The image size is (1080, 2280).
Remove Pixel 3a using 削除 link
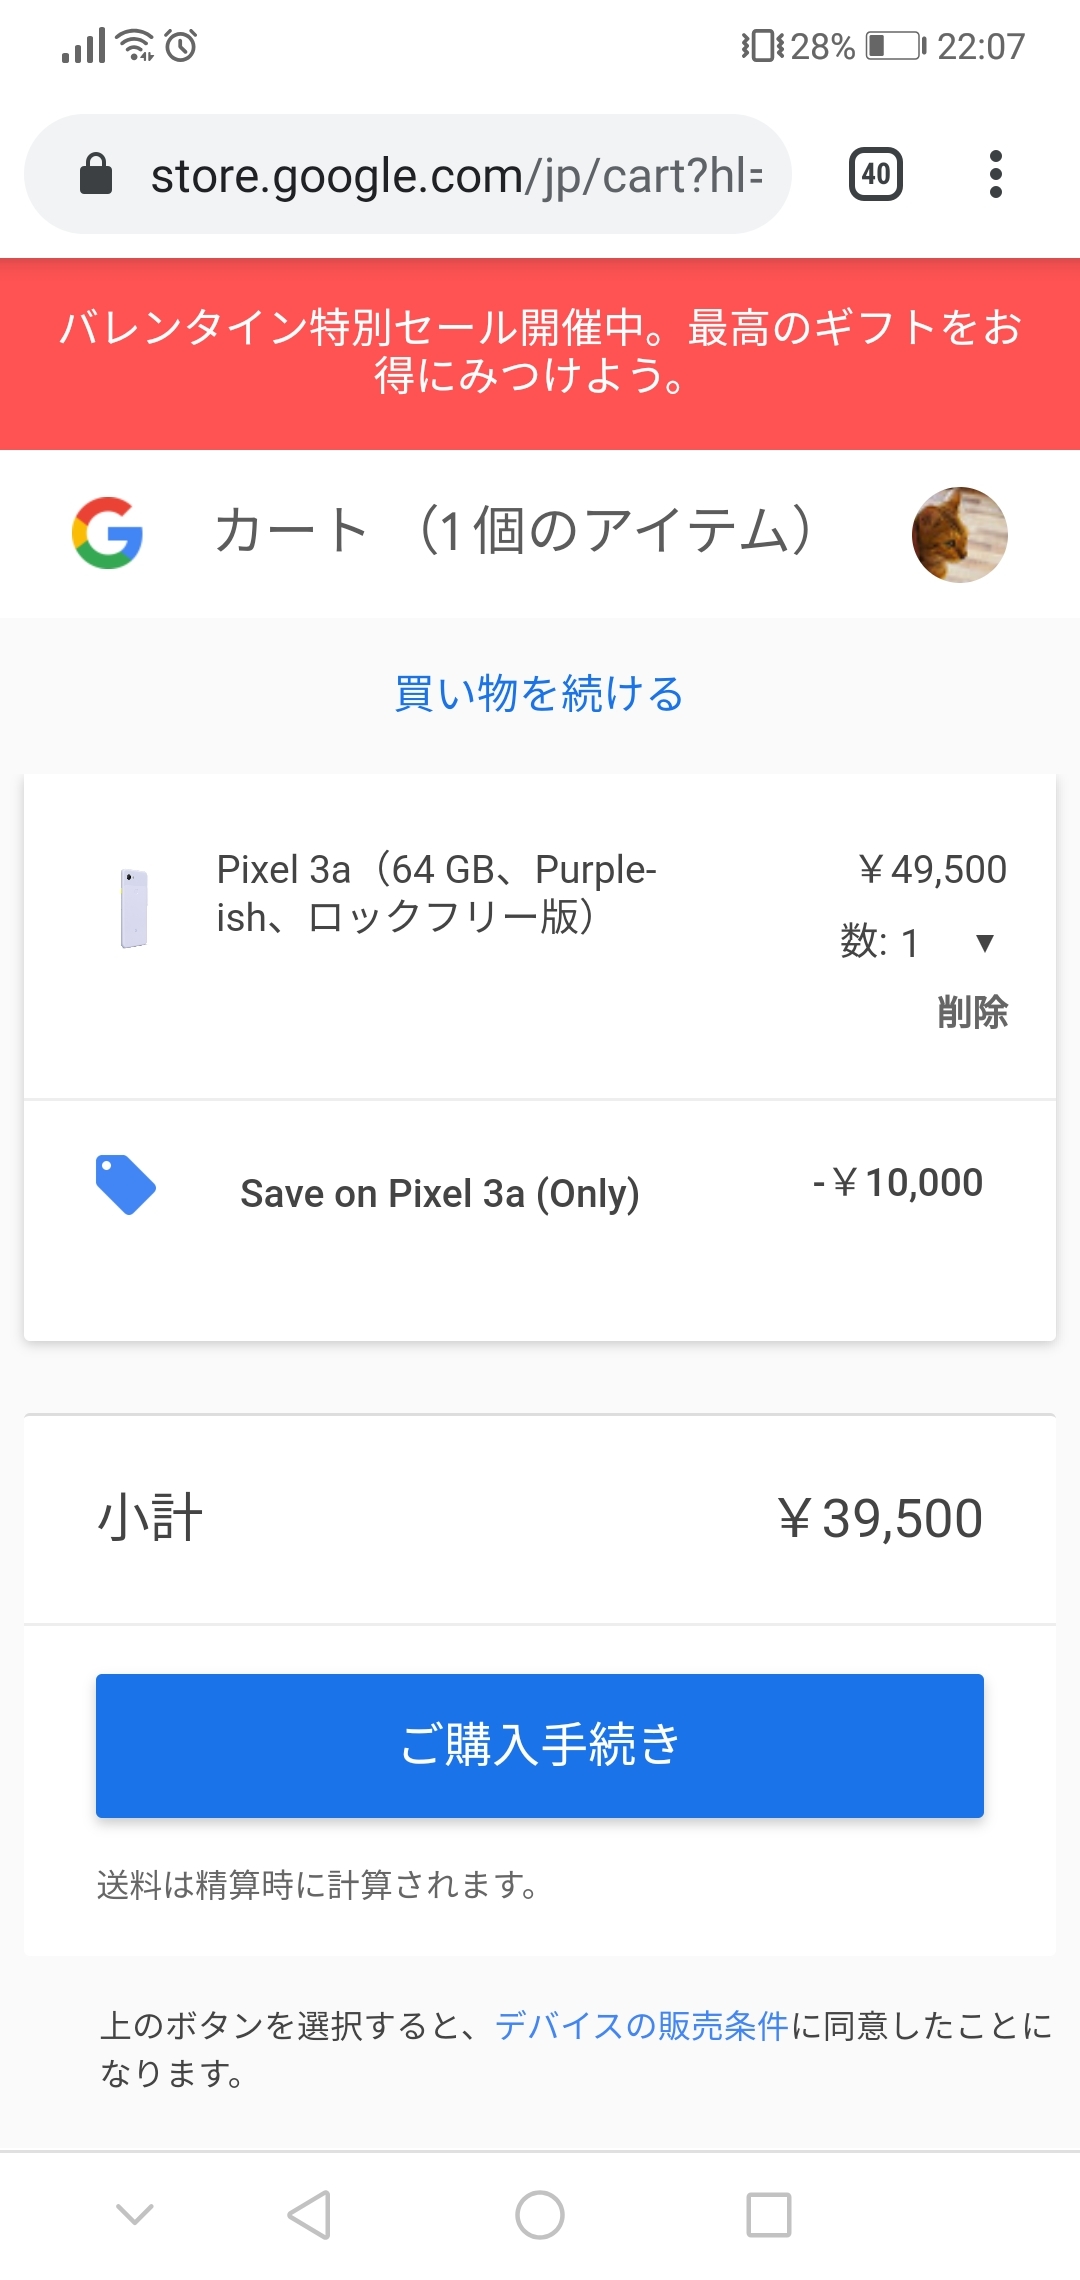[x=972, y=1012]
